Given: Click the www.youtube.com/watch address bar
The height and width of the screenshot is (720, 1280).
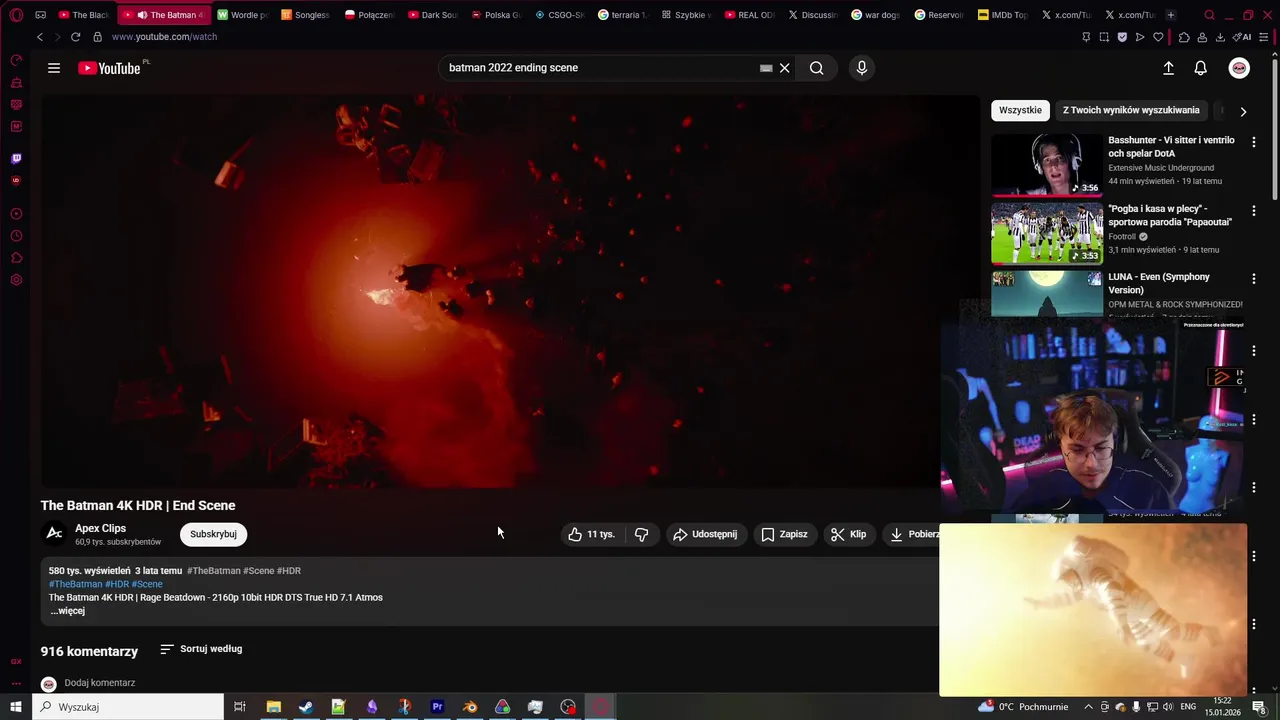Looking at the screenshot, I should coord(164,37).
